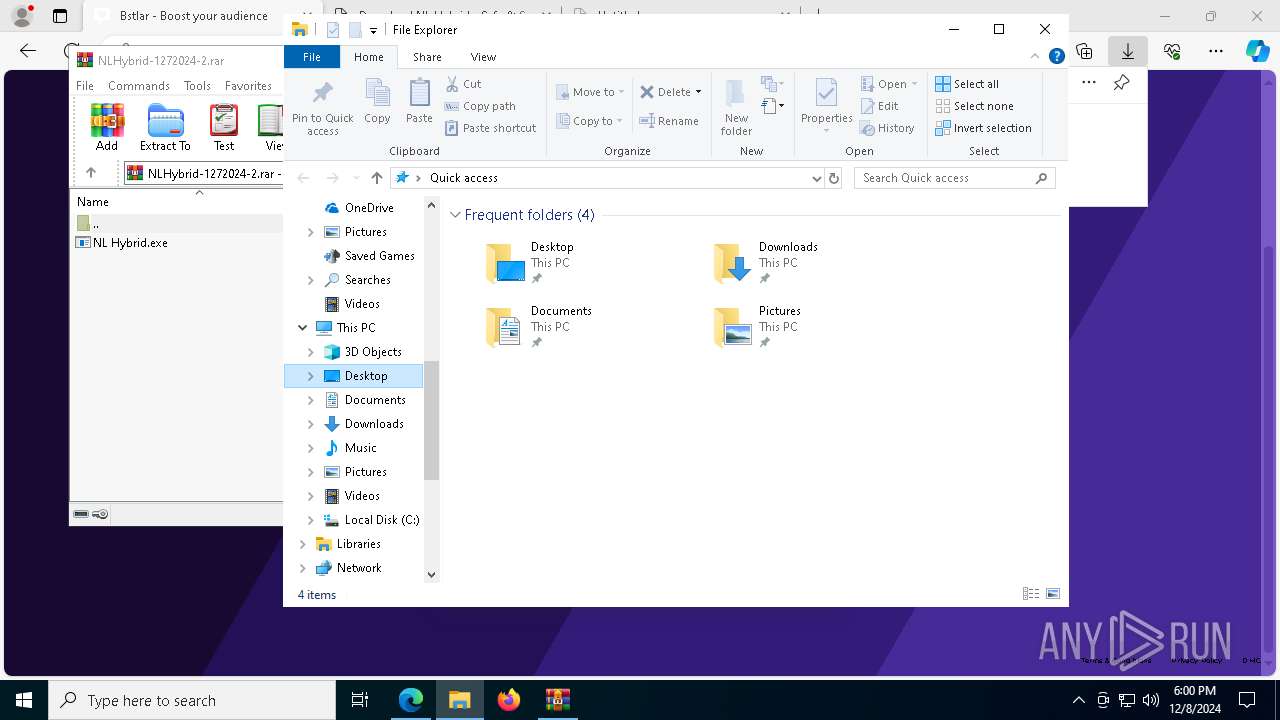
Task: Switch to large icons view in status bar
Action: pyautogui.click(x=1053, y=594)
